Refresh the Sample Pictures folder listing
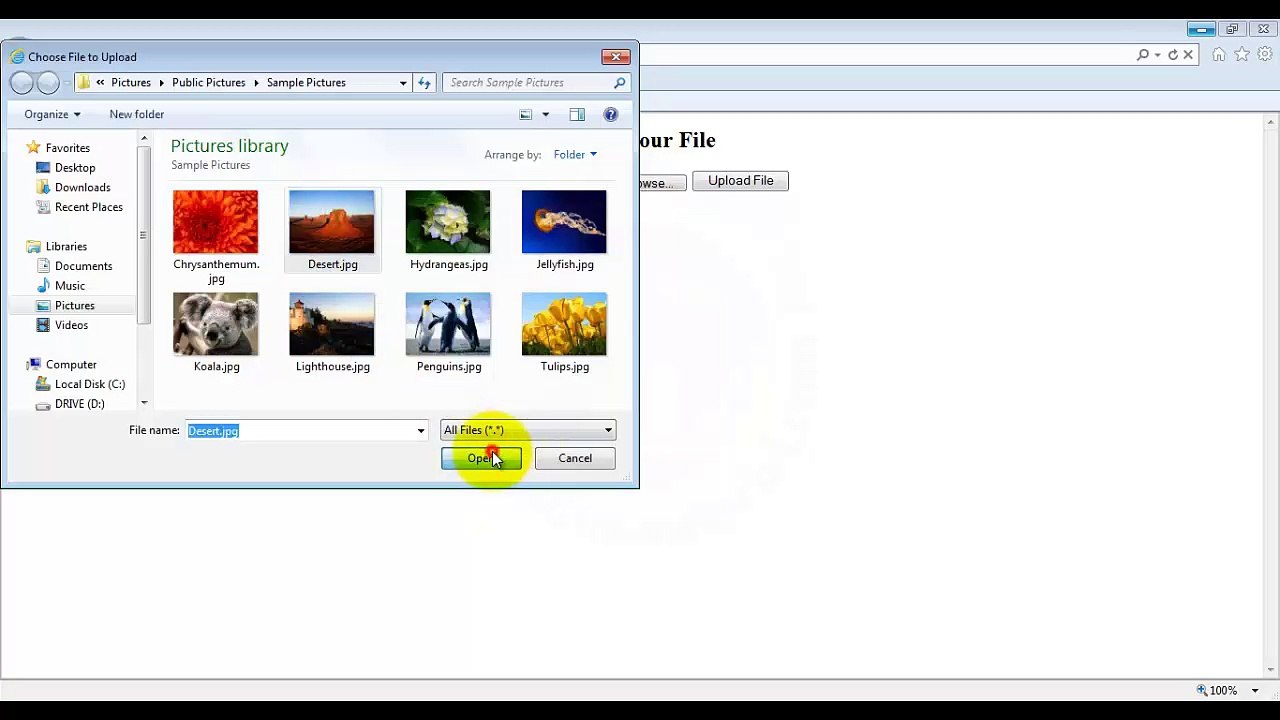Image resolution: width=1280 pixels, height=720 pixels. [424, 83]
